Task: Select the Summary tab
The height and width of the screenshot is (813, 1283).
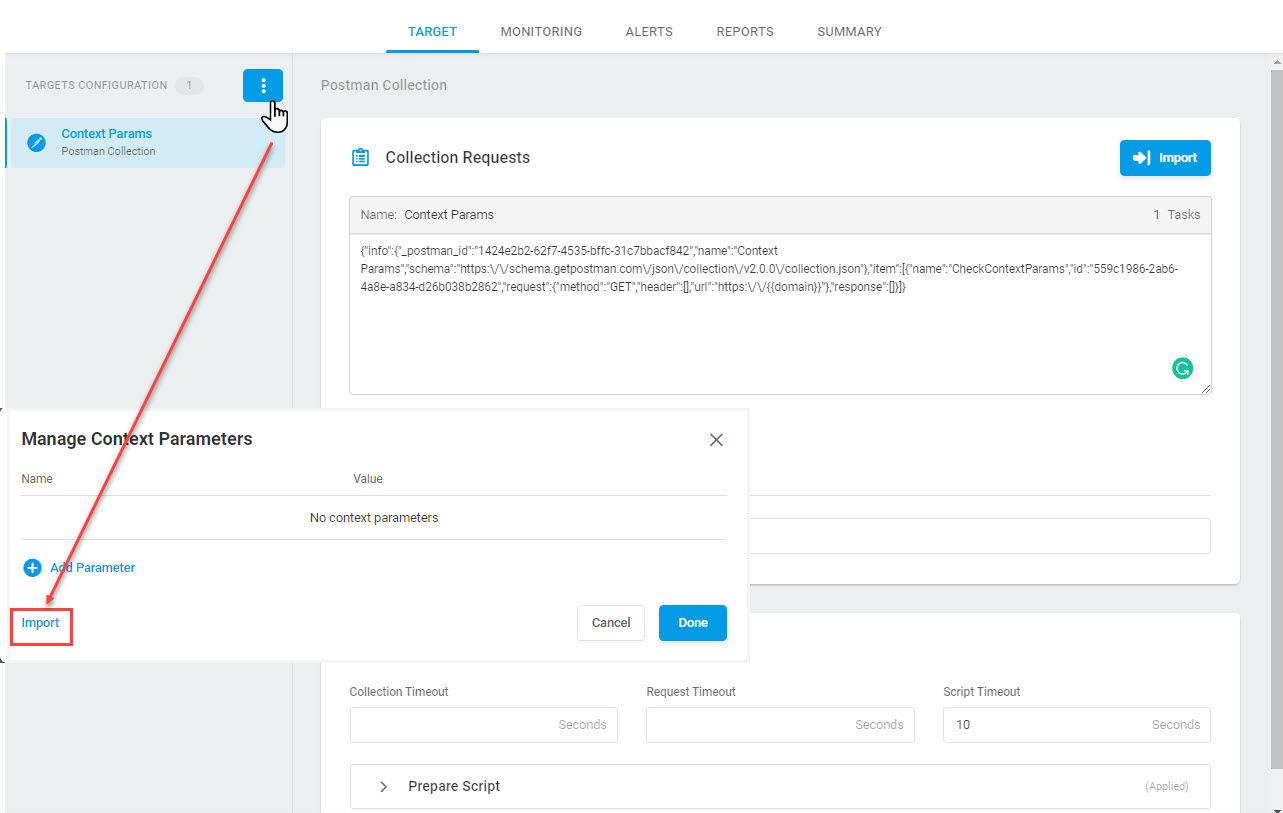Action: [849, 32]
